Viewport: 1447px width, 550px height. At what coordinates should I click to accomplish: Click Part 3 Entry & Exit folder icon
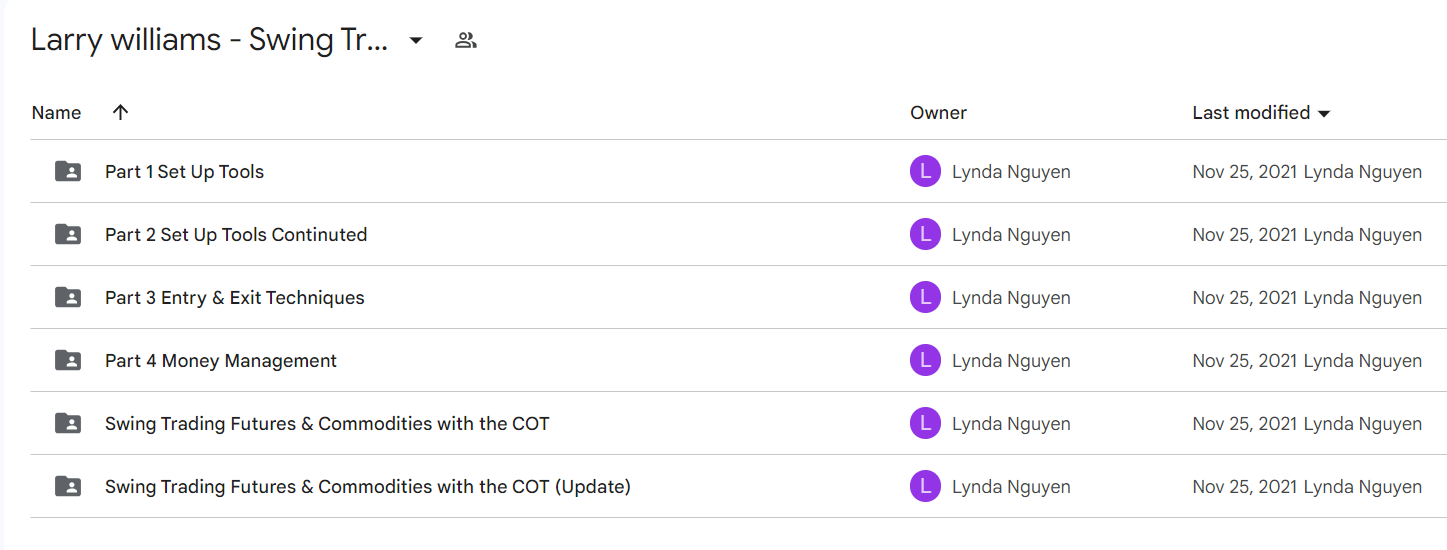pyautogui.click(x=68, y=297)
